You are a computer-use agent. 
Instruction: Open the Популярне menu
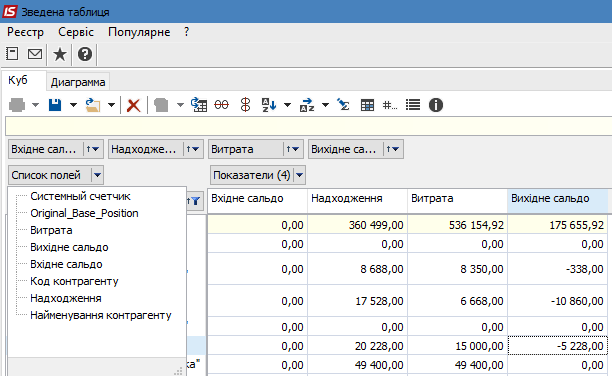coord(139,32)
